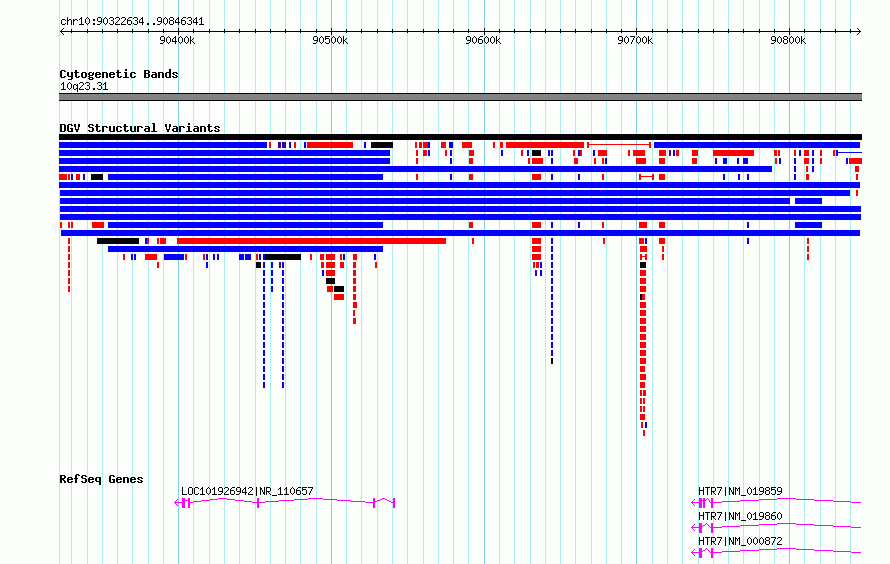Screen dimensions: 890x564
Task: Open the DGV Structural Variants track title
Action: click(140, 128)
